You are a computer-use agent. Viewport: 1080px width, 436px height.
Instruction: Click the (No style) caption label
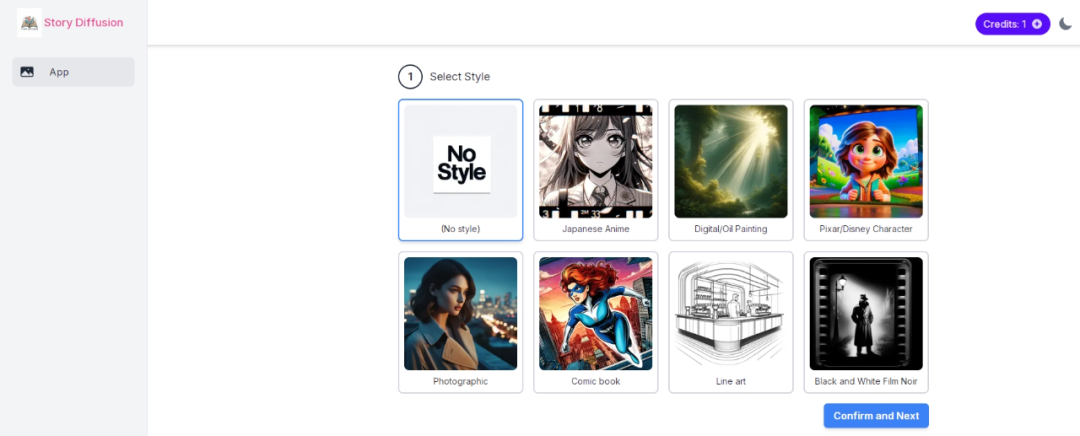(x=461, y=229)
